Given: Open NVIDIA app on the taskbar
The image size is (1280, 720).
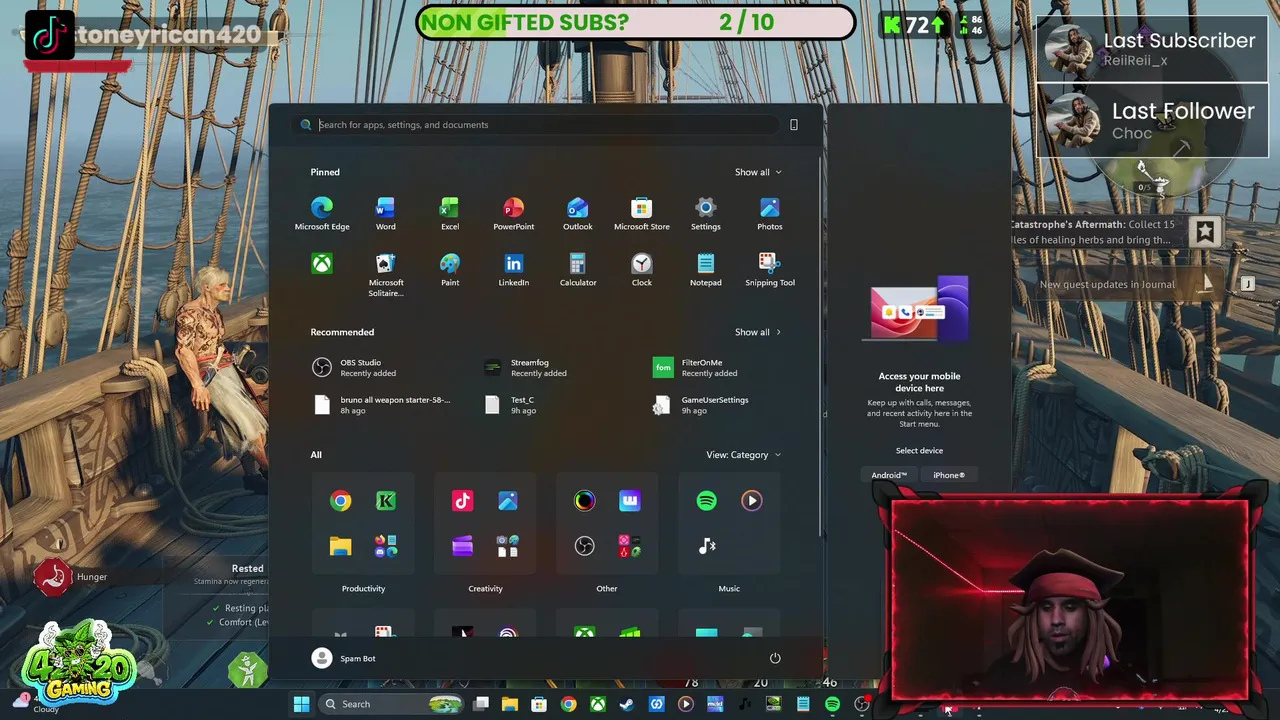Looking at the screenshot, I should [773, 704].
